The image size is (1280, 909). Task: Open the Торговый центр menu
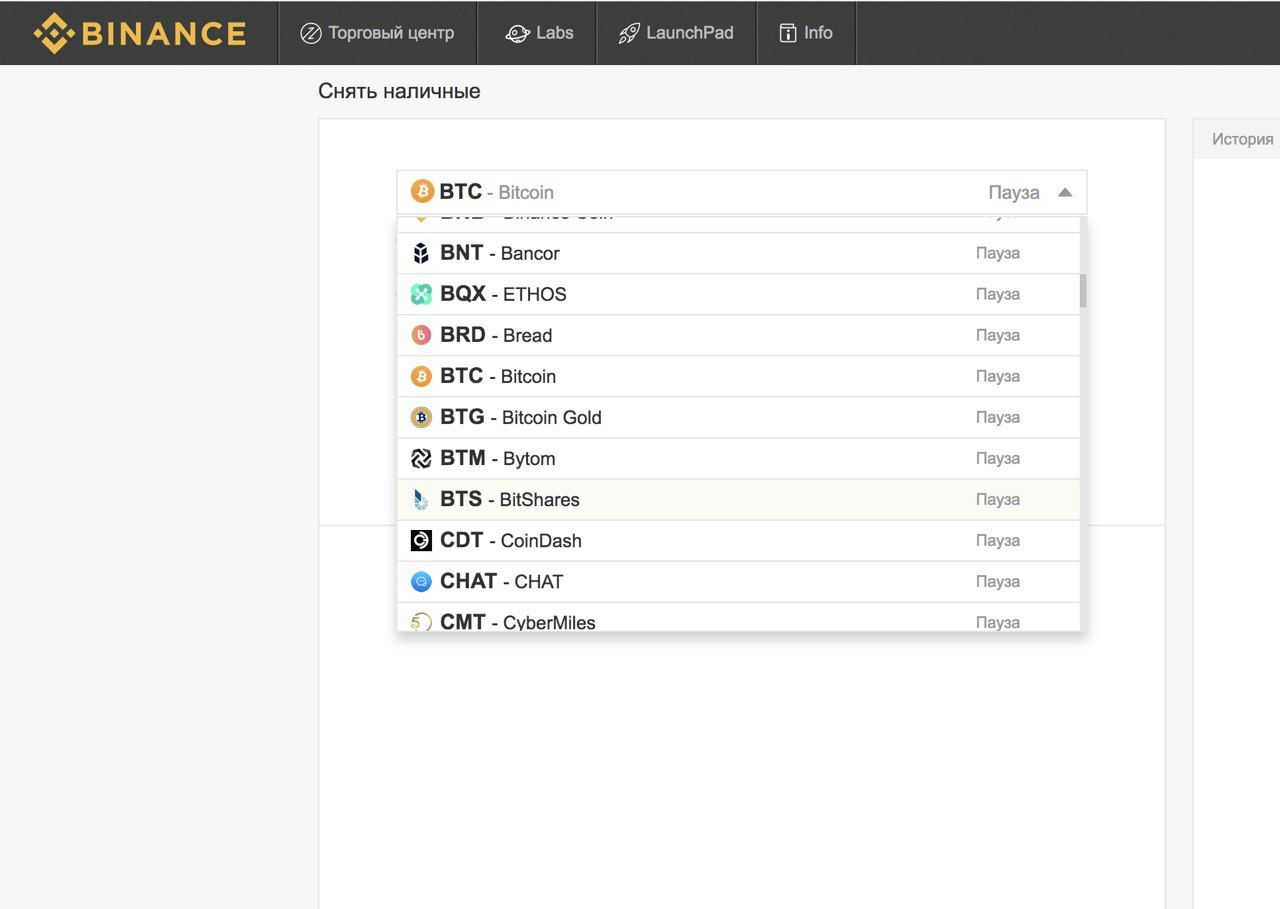(x=377, y=33)
